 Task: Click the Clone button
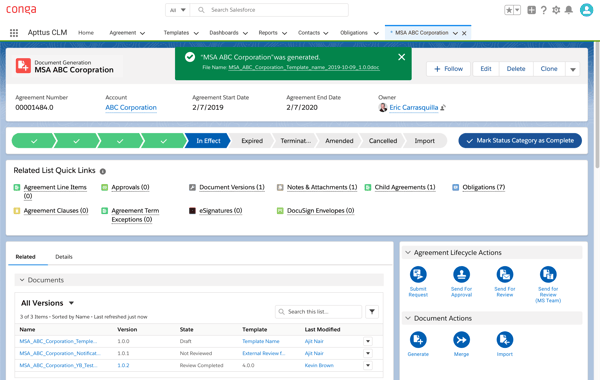549,69
